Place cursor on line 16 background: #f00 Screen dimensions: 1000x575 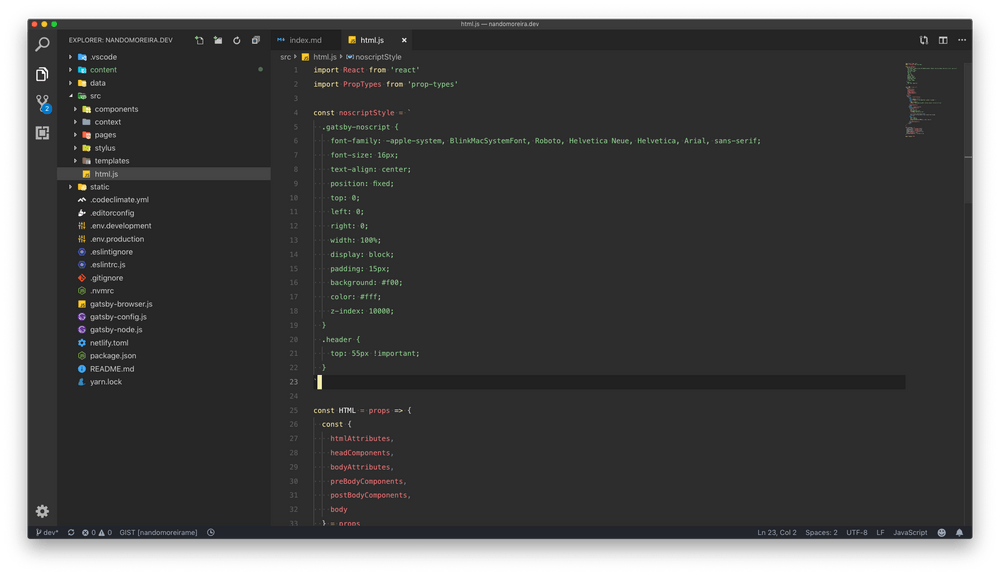tap(366, 282)
